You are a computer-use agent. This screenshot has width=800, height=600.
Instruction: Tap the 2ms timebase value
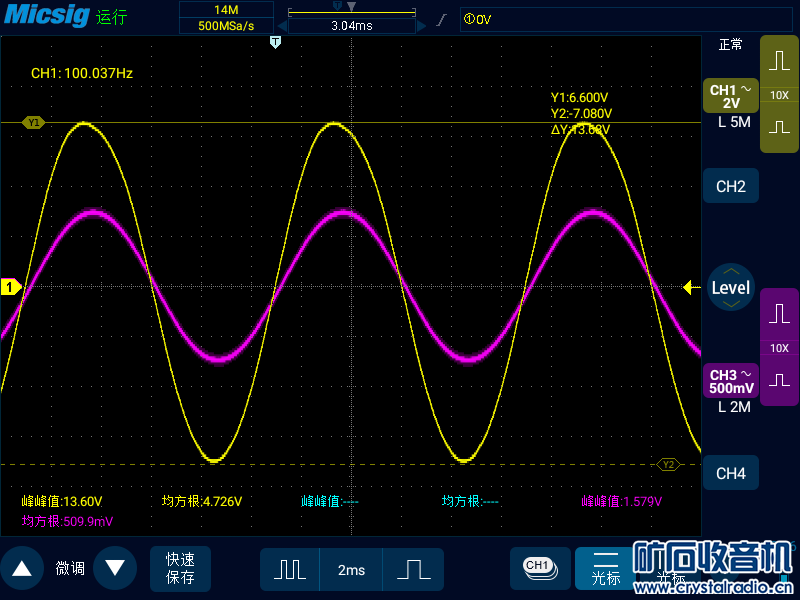click(x=351, y=569)
